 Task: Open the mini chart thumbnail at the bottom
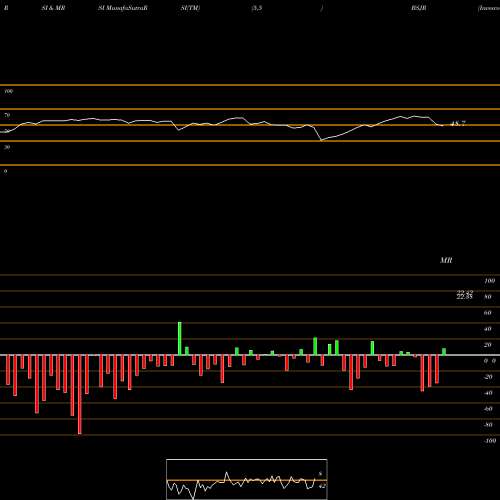pyautogui.click(x=247, y=479)
